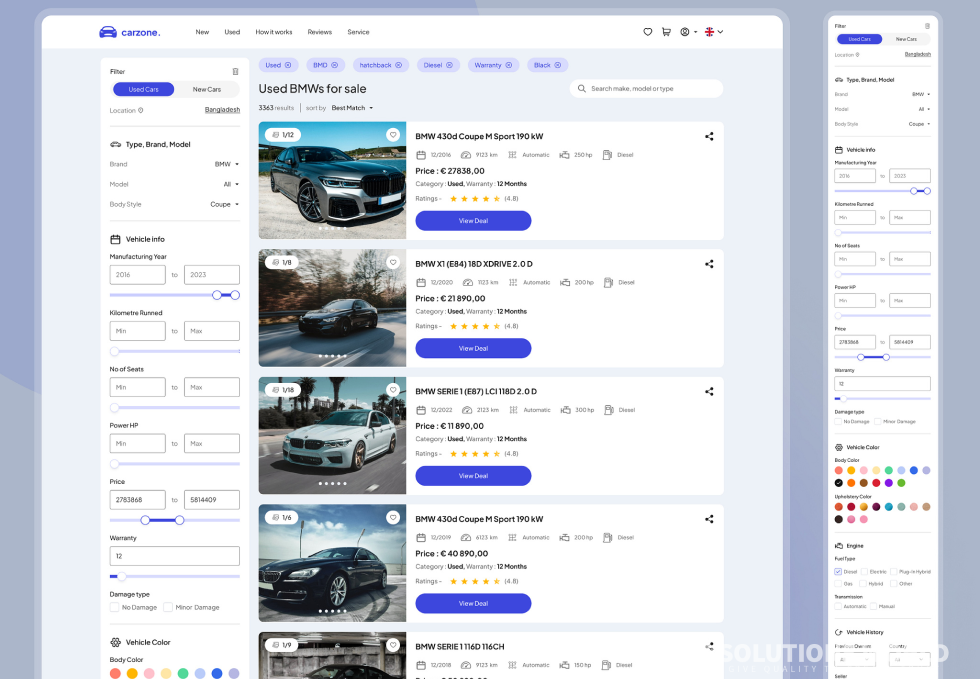
Task: Switch to New Cars tab in left Filter panel
Action: (x=207, y=89)
